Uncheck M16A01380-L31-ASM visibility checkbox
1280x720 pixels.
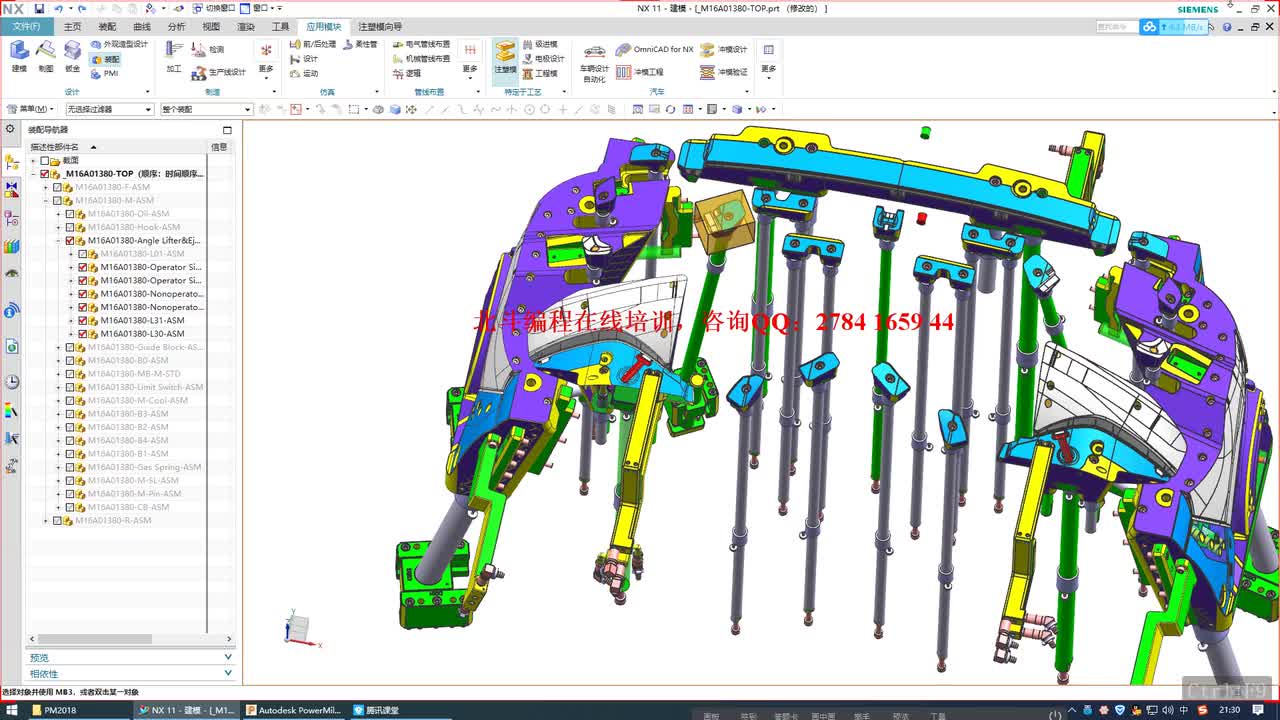[x=83, y=321]
